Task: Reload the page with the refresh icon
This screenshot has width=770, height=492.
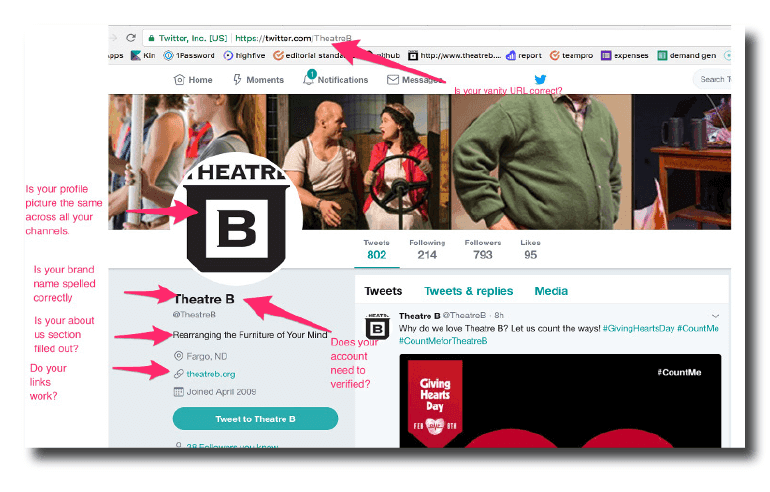Action: click(x=131, y=38)
